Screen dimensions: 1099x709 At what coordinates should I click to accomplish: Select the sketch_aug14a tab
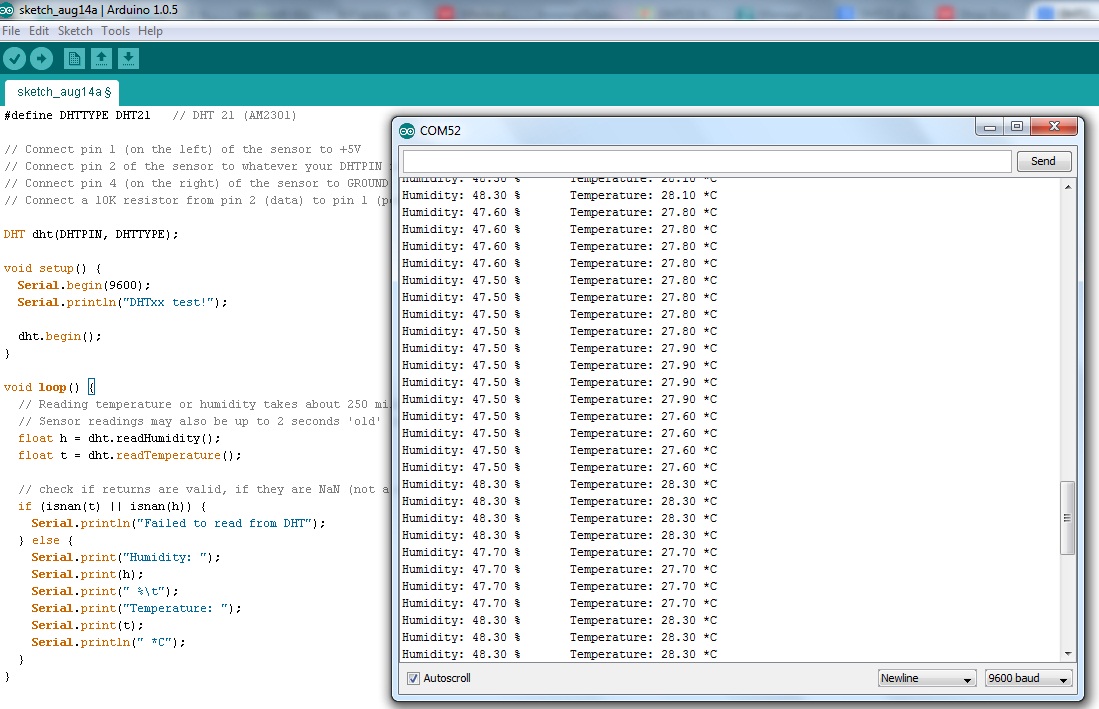coord(63,92)
